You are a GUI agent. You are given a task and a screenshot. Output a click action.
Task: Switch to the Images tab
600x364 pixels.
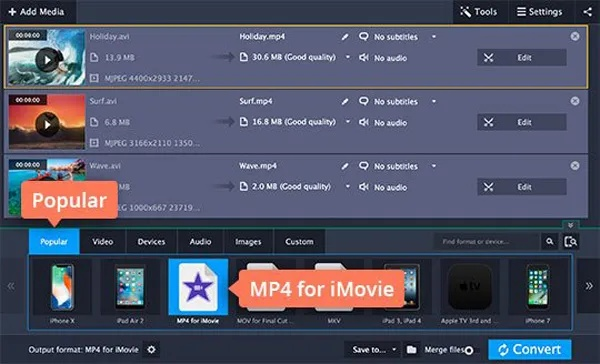coord(248,242)
